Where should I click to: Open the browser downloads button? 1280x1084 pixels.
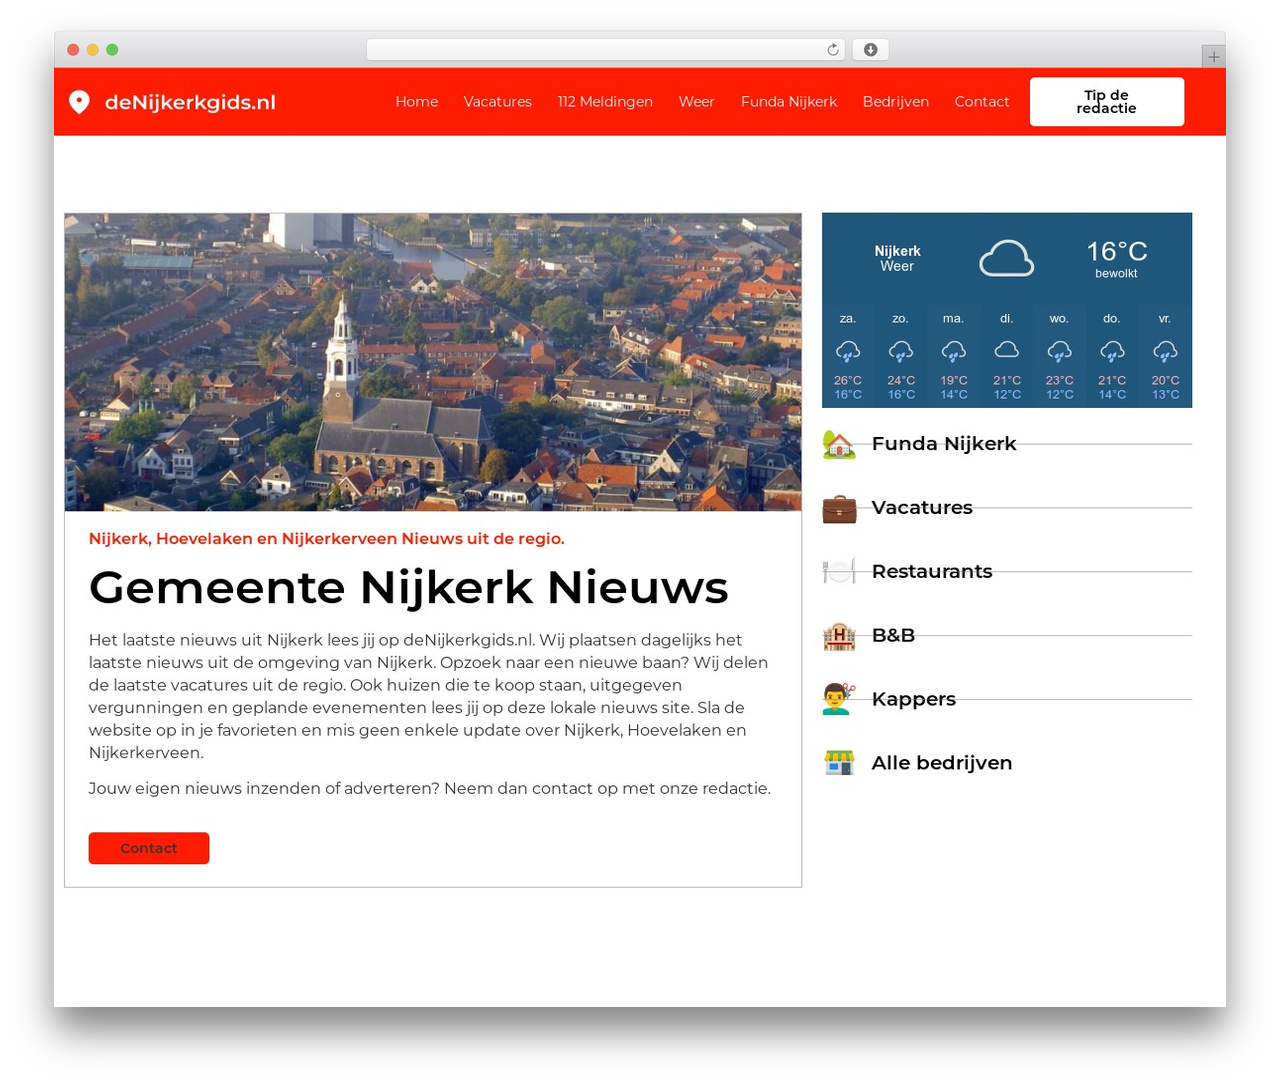click(871, 50)
